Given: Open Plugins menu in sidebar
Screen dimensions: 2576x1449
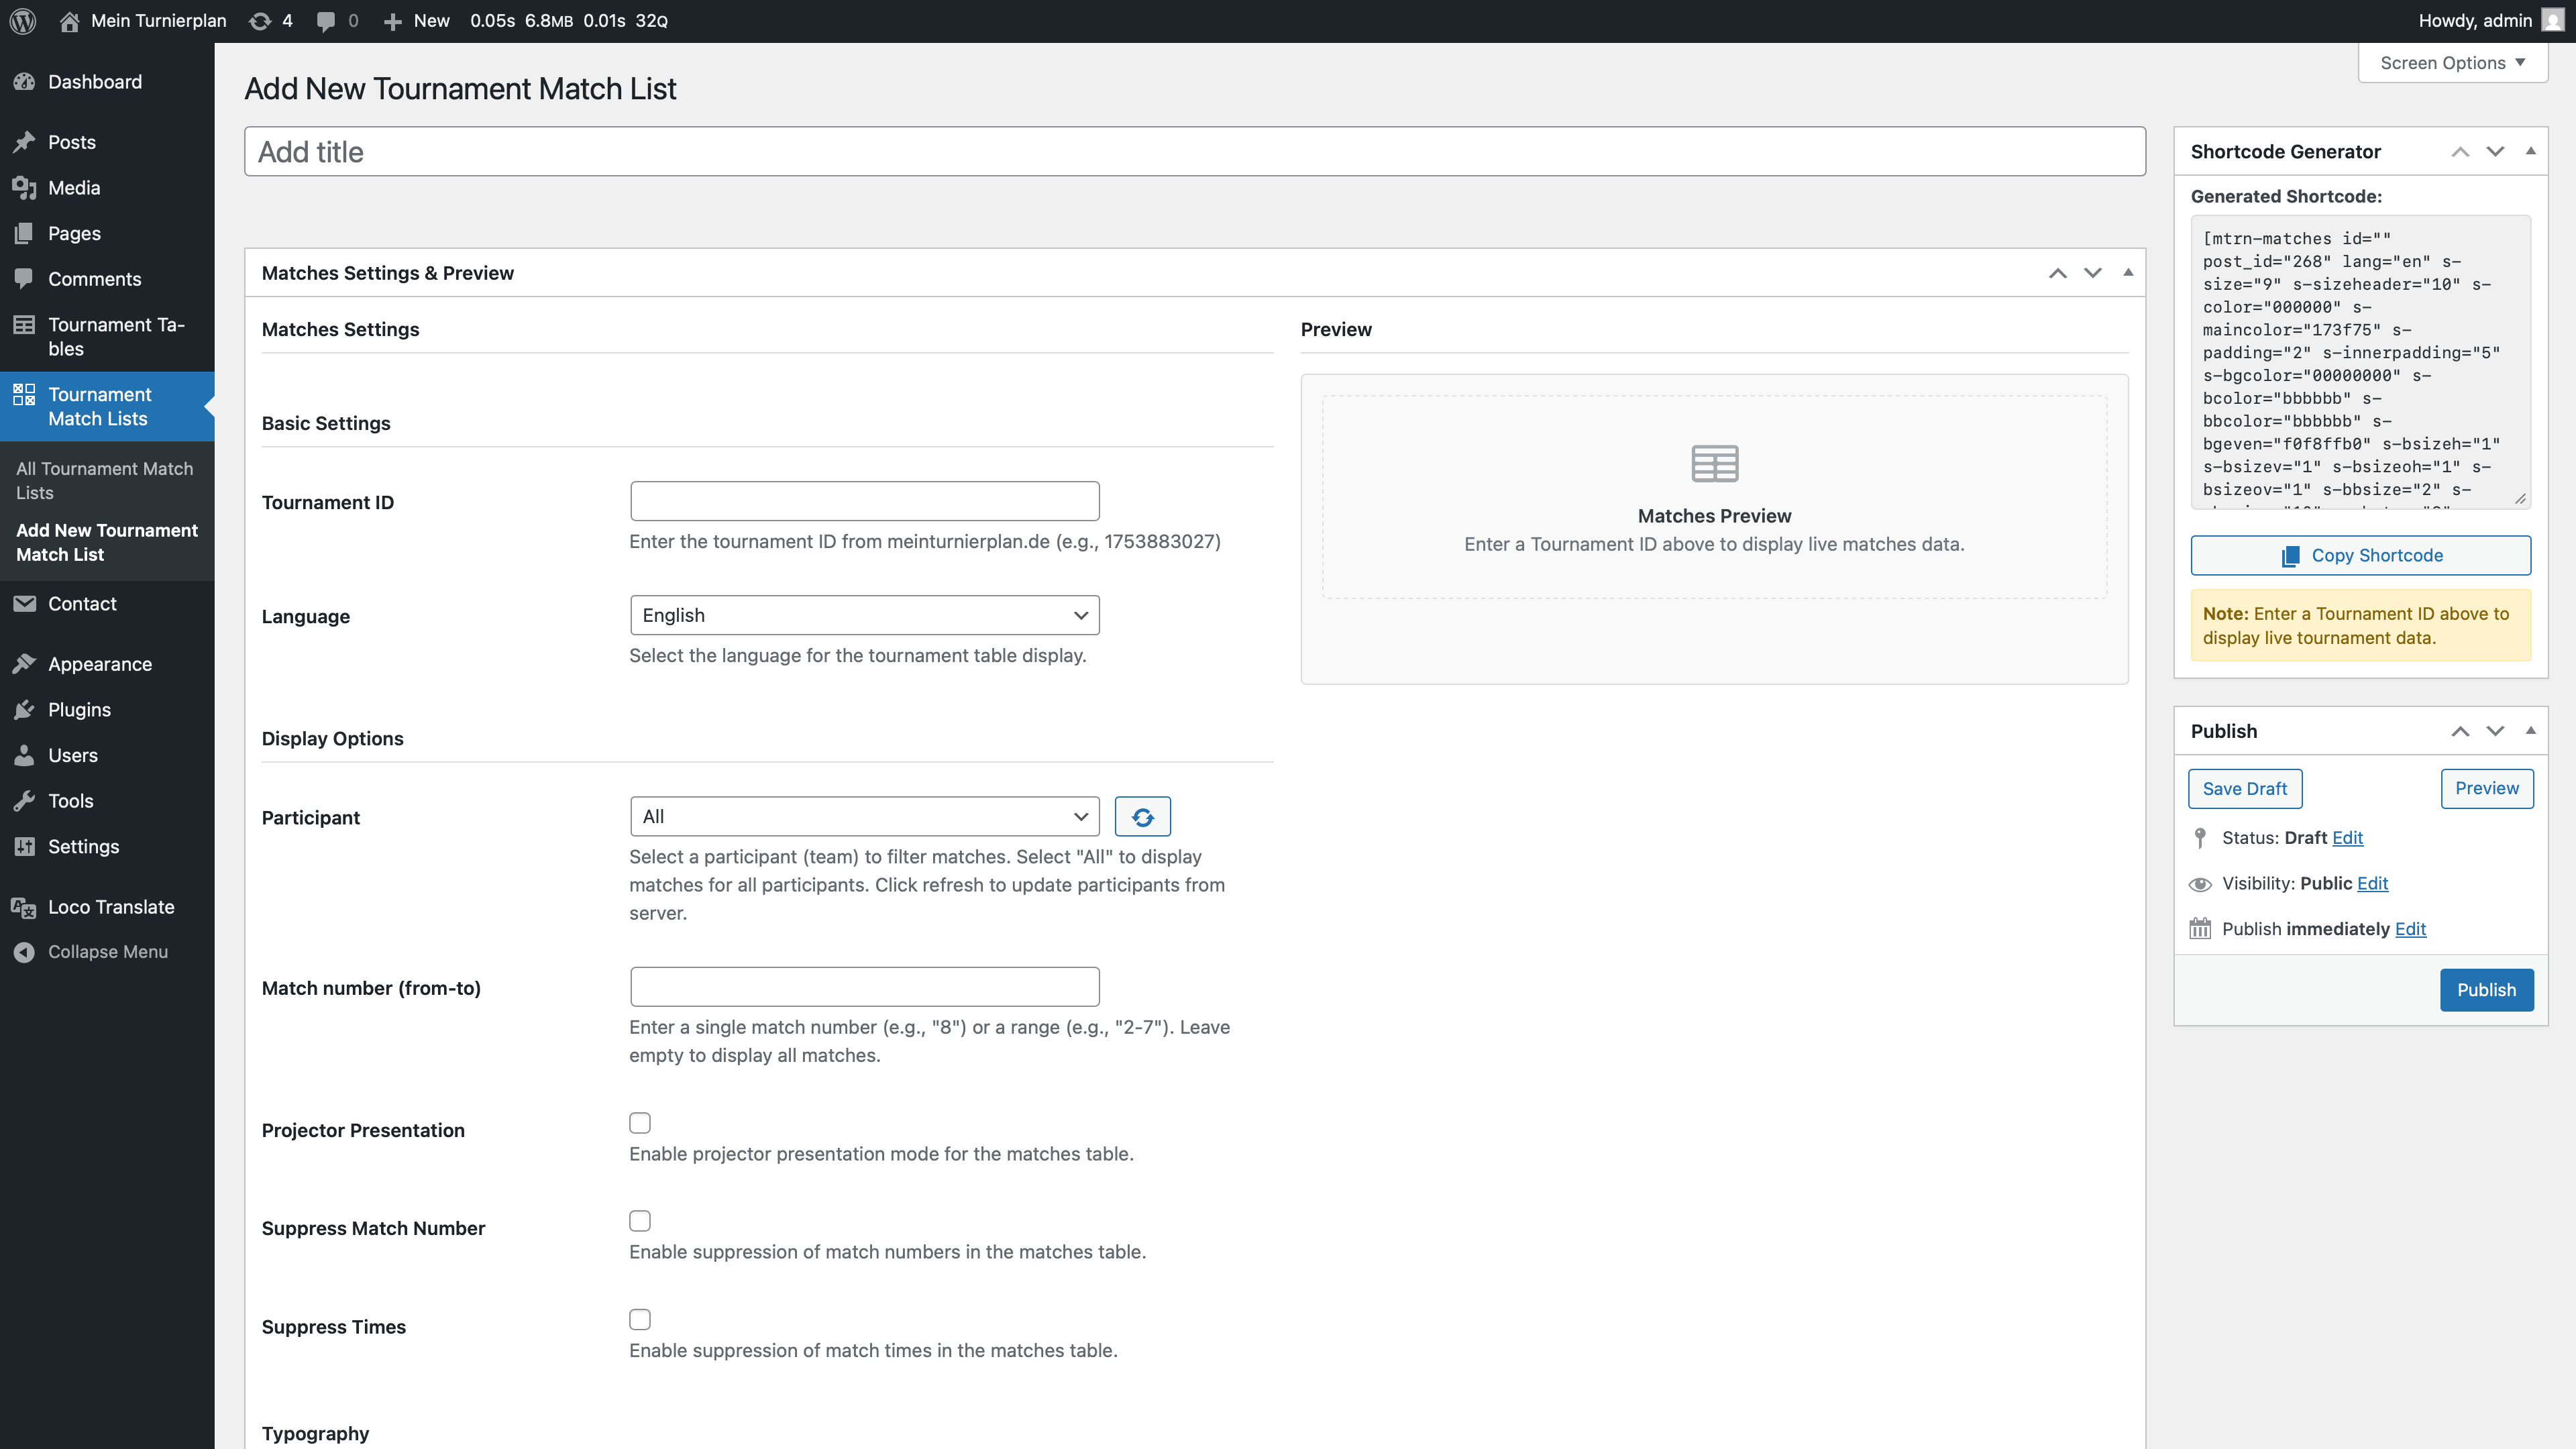Looking at the screenshot, I should 79,710.
